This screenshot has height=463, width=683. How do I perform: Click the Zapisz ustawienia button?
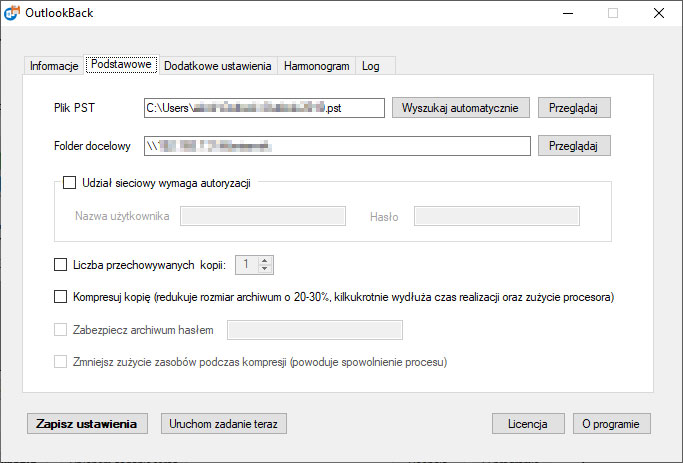point(87,424)
